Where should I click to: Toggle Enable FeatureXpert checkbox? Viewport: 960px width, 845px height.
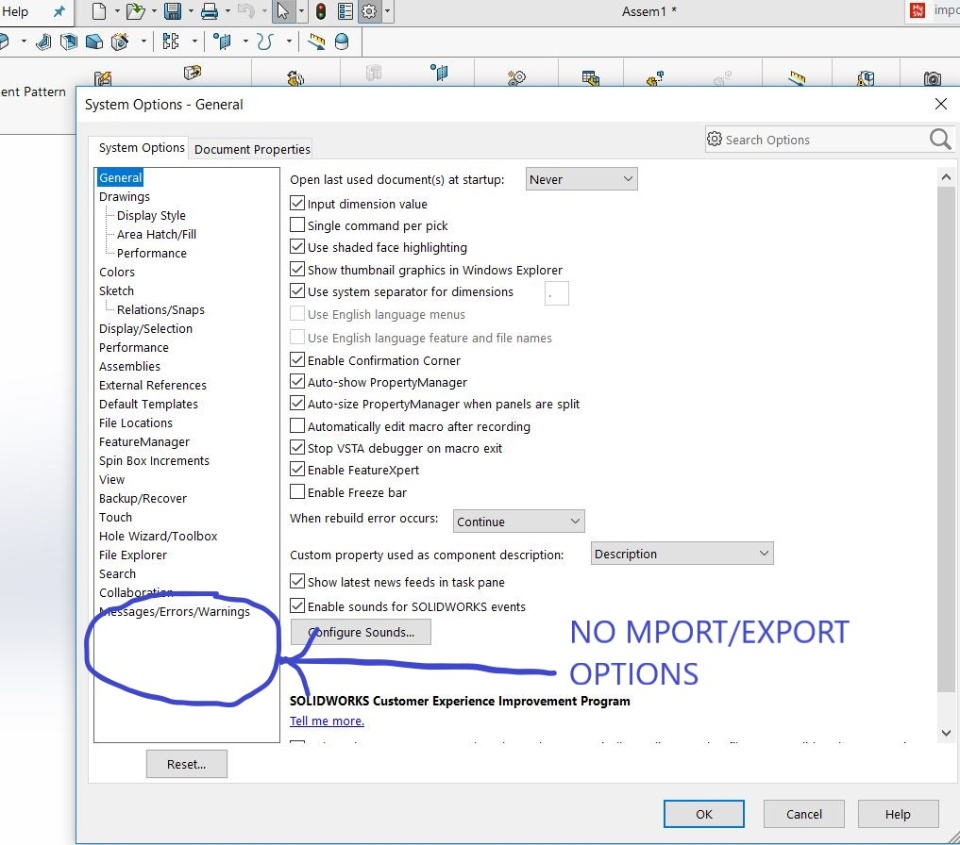(x=297, y=470)
